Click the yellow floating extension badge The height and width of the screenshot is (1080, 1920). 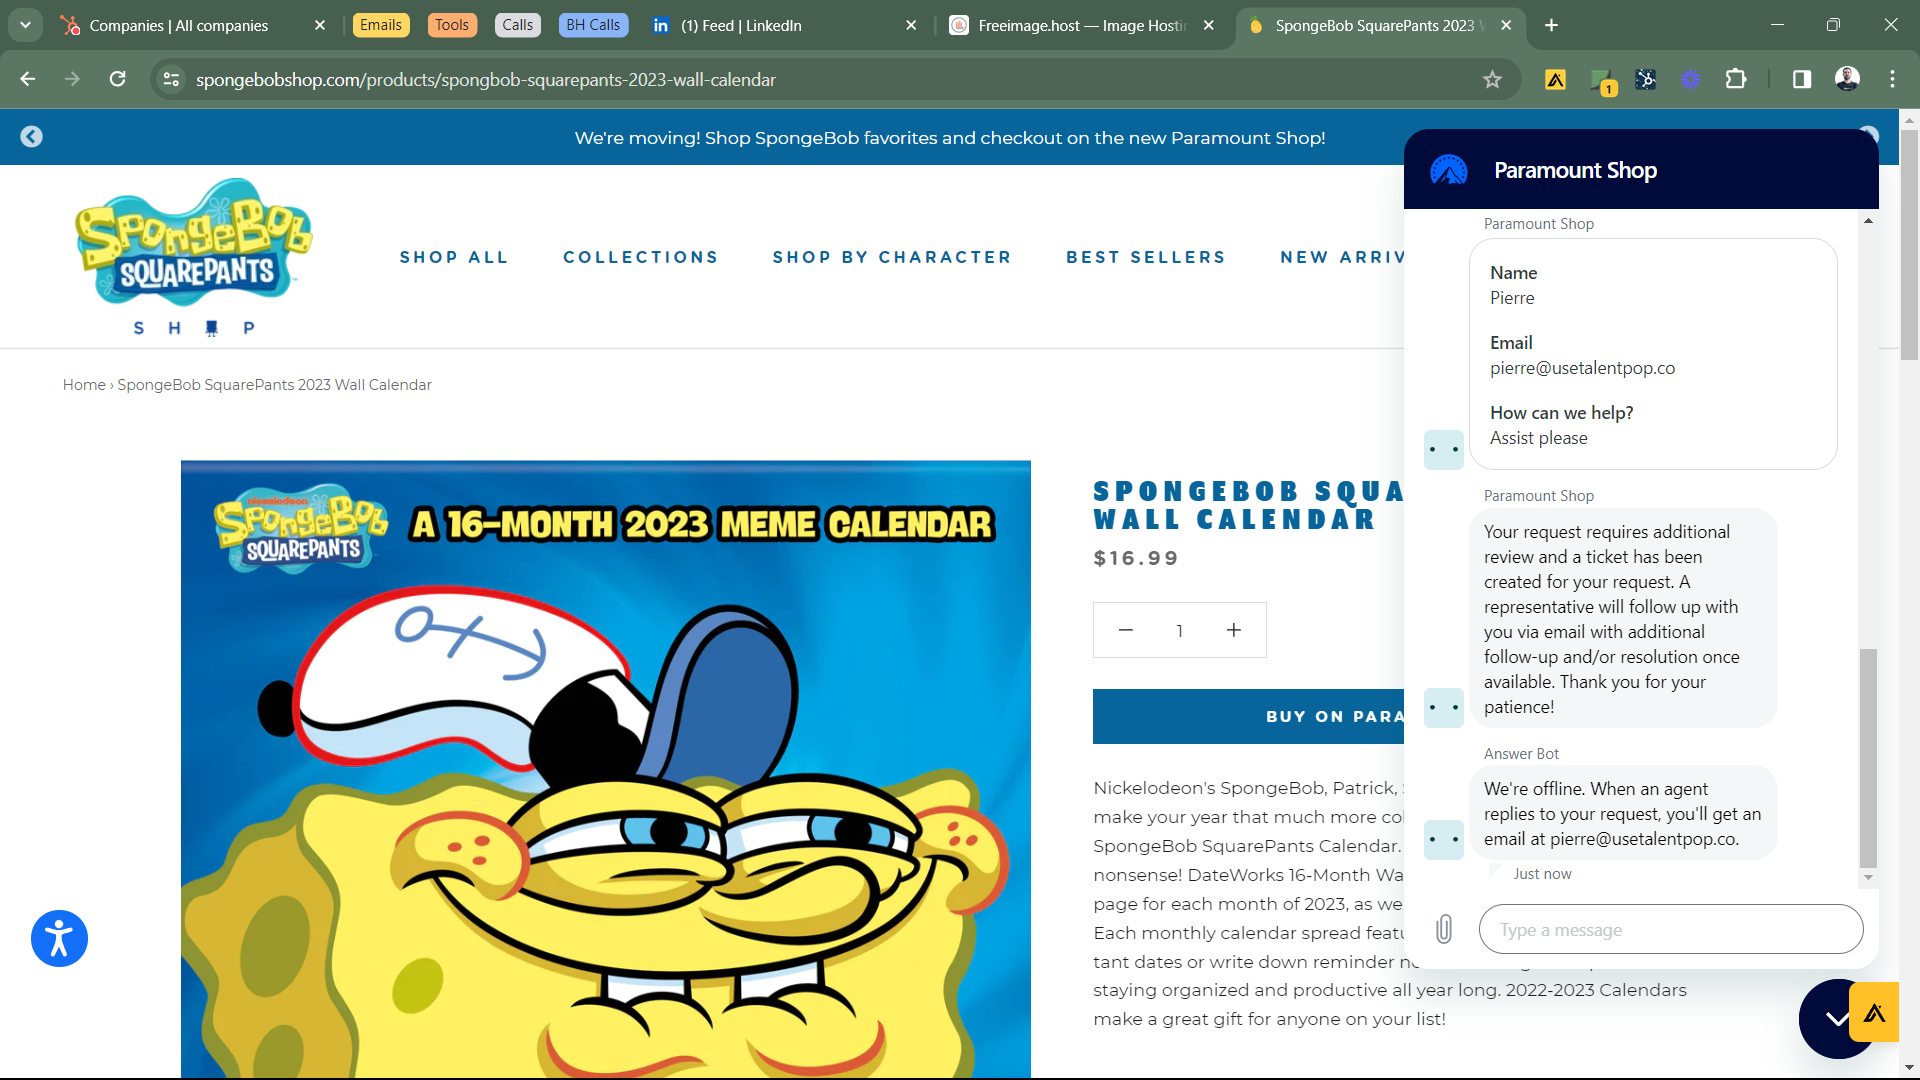1874,1013
